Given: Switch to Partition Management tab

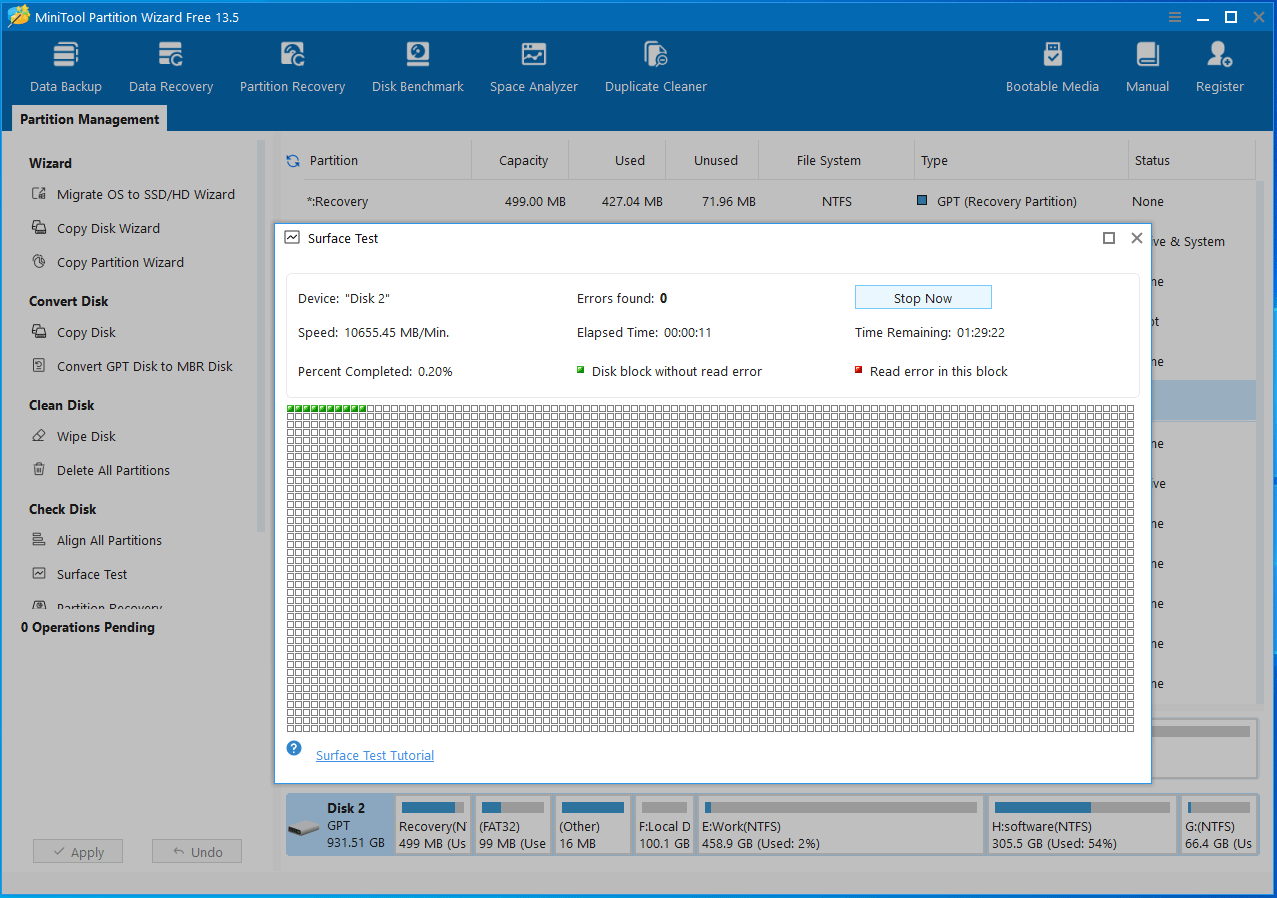Looking at the screenshot, I should coord(89,119).
